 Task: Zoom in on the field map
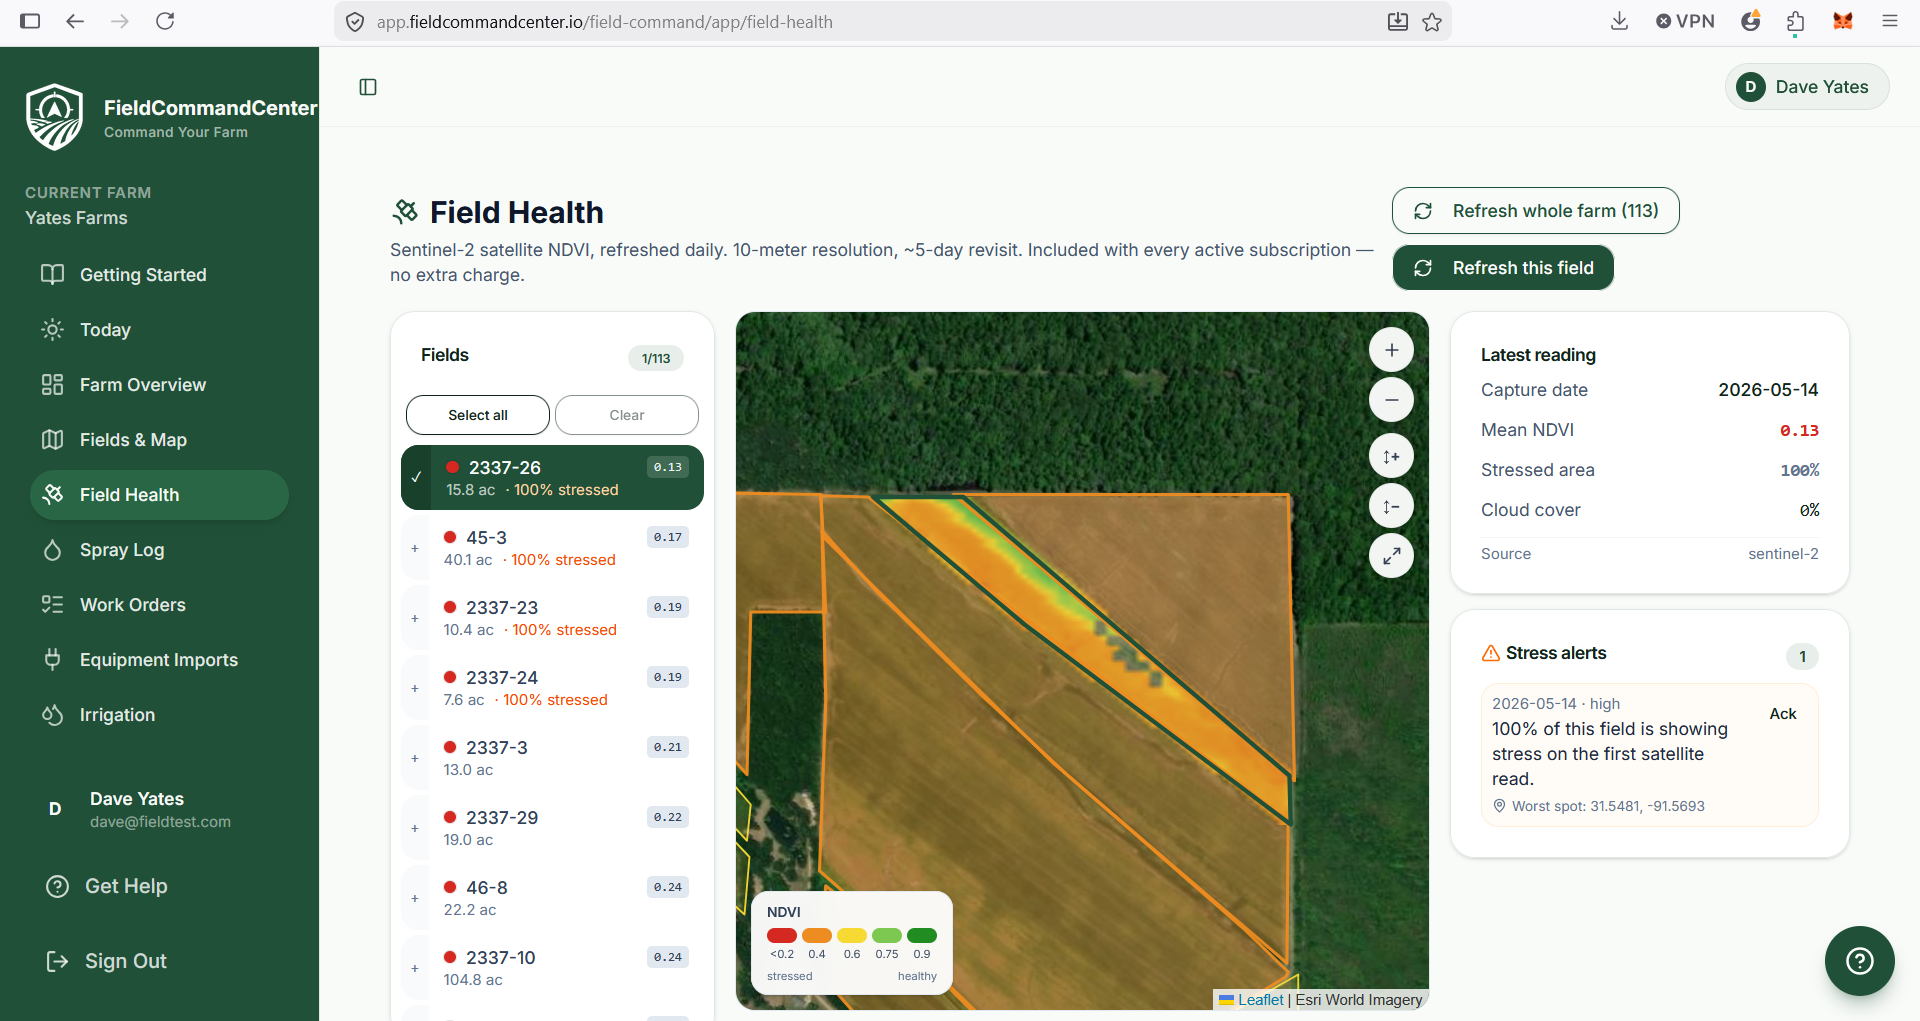[x=1391, y=350]
